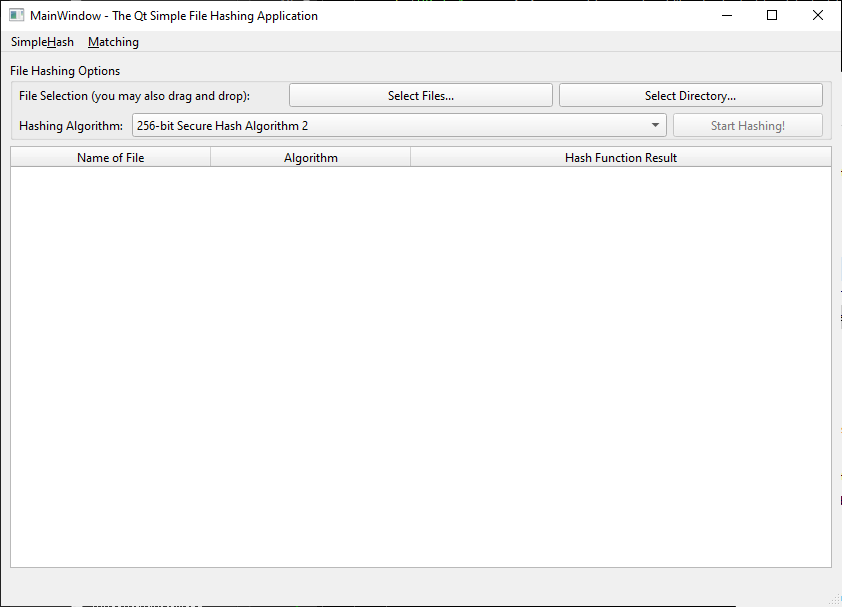The width and height of the screenshot is (842, 607).
Task: Click the File Hashing Options group label
Action: pos(65,71)
